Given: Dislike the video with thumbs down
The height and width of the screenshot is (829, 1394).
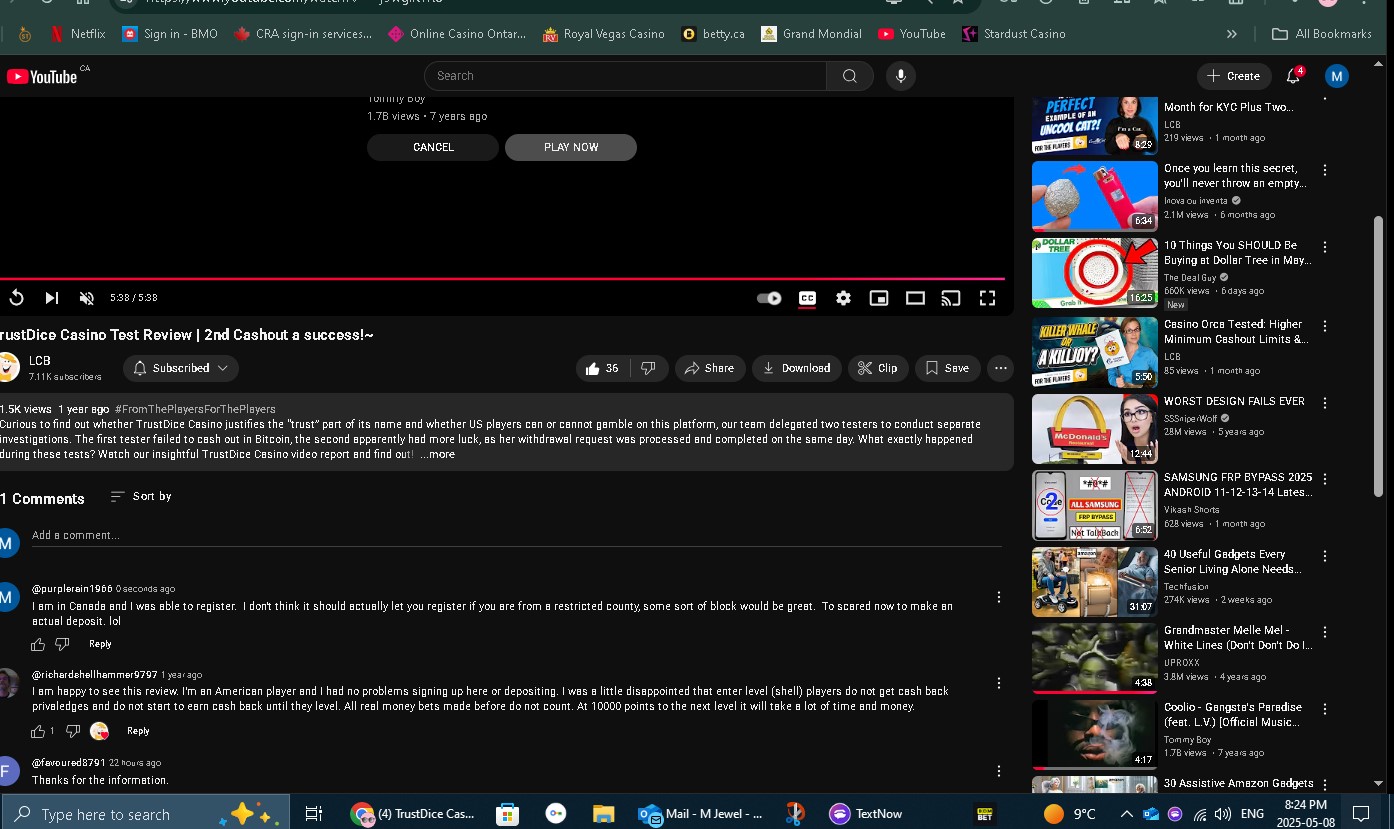Looking at the screenshot, I should click(x=648, y=368).
